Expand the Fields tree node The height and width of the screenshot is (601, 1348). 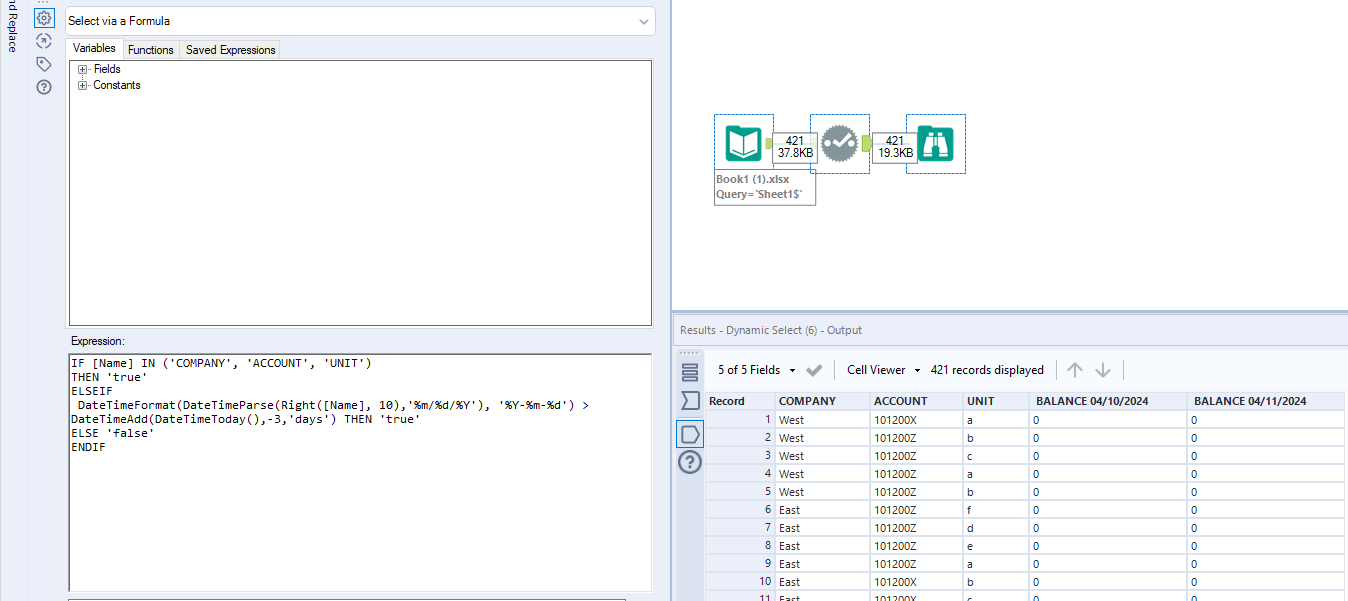[83, 69]
